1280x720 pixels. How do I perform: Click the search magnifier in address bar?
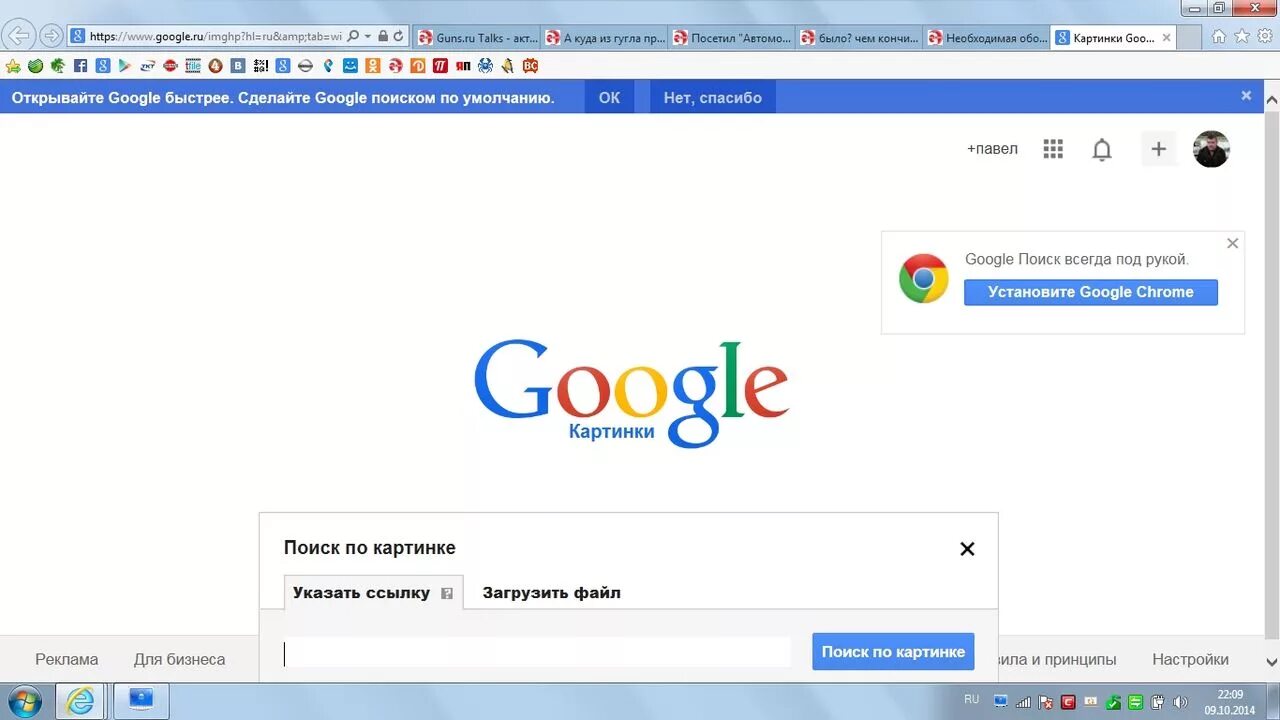click(353, 36)
